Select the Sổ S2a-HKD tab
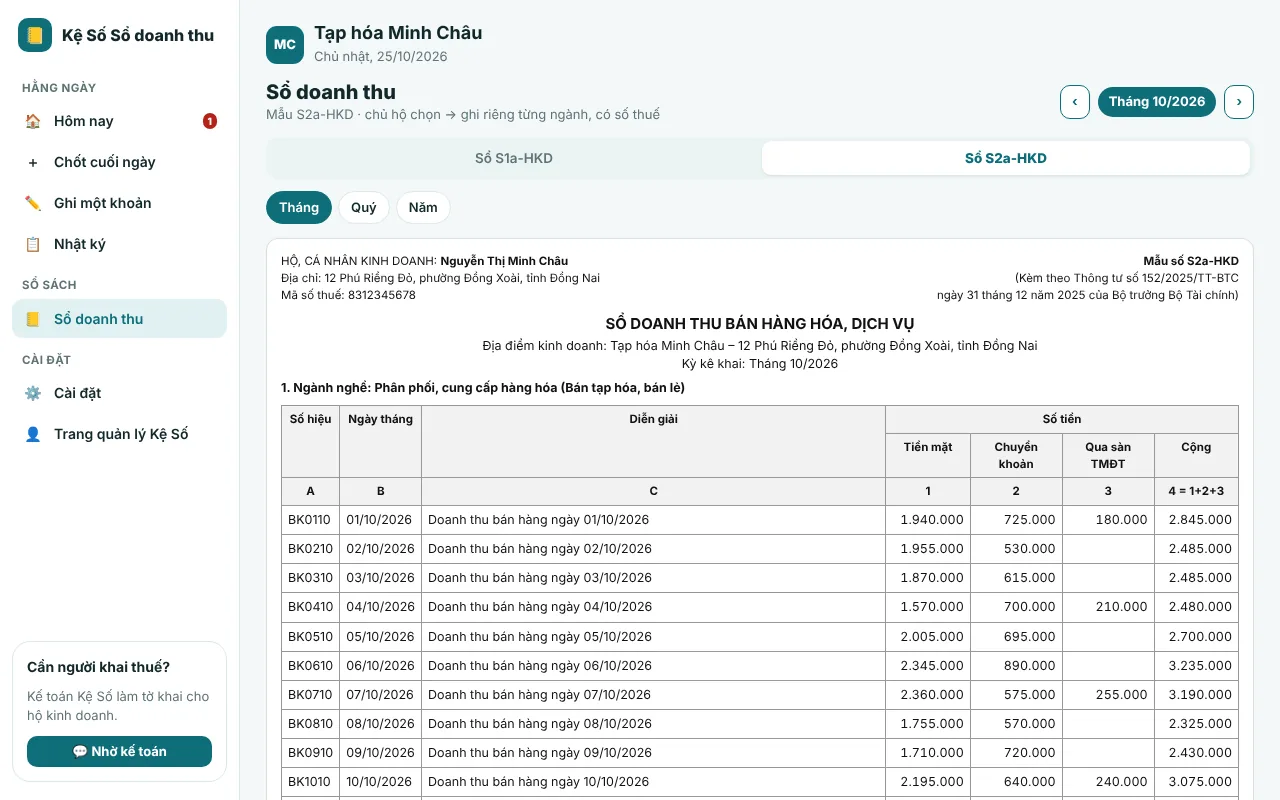Viewport: 1280px width, 800px height. [x=1006, y=158]
